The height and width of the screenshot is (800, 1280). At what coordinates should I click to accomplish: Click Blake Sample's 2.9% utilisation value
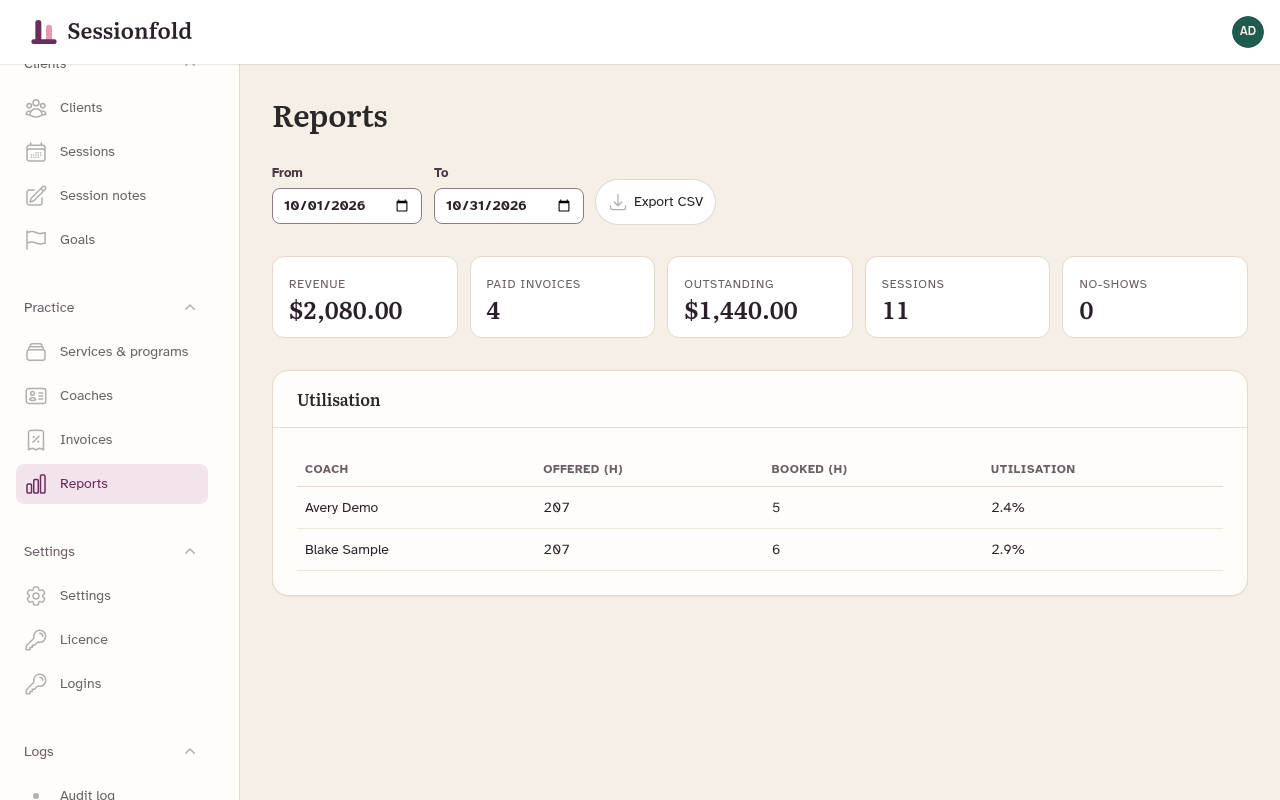coord(1008,550)
